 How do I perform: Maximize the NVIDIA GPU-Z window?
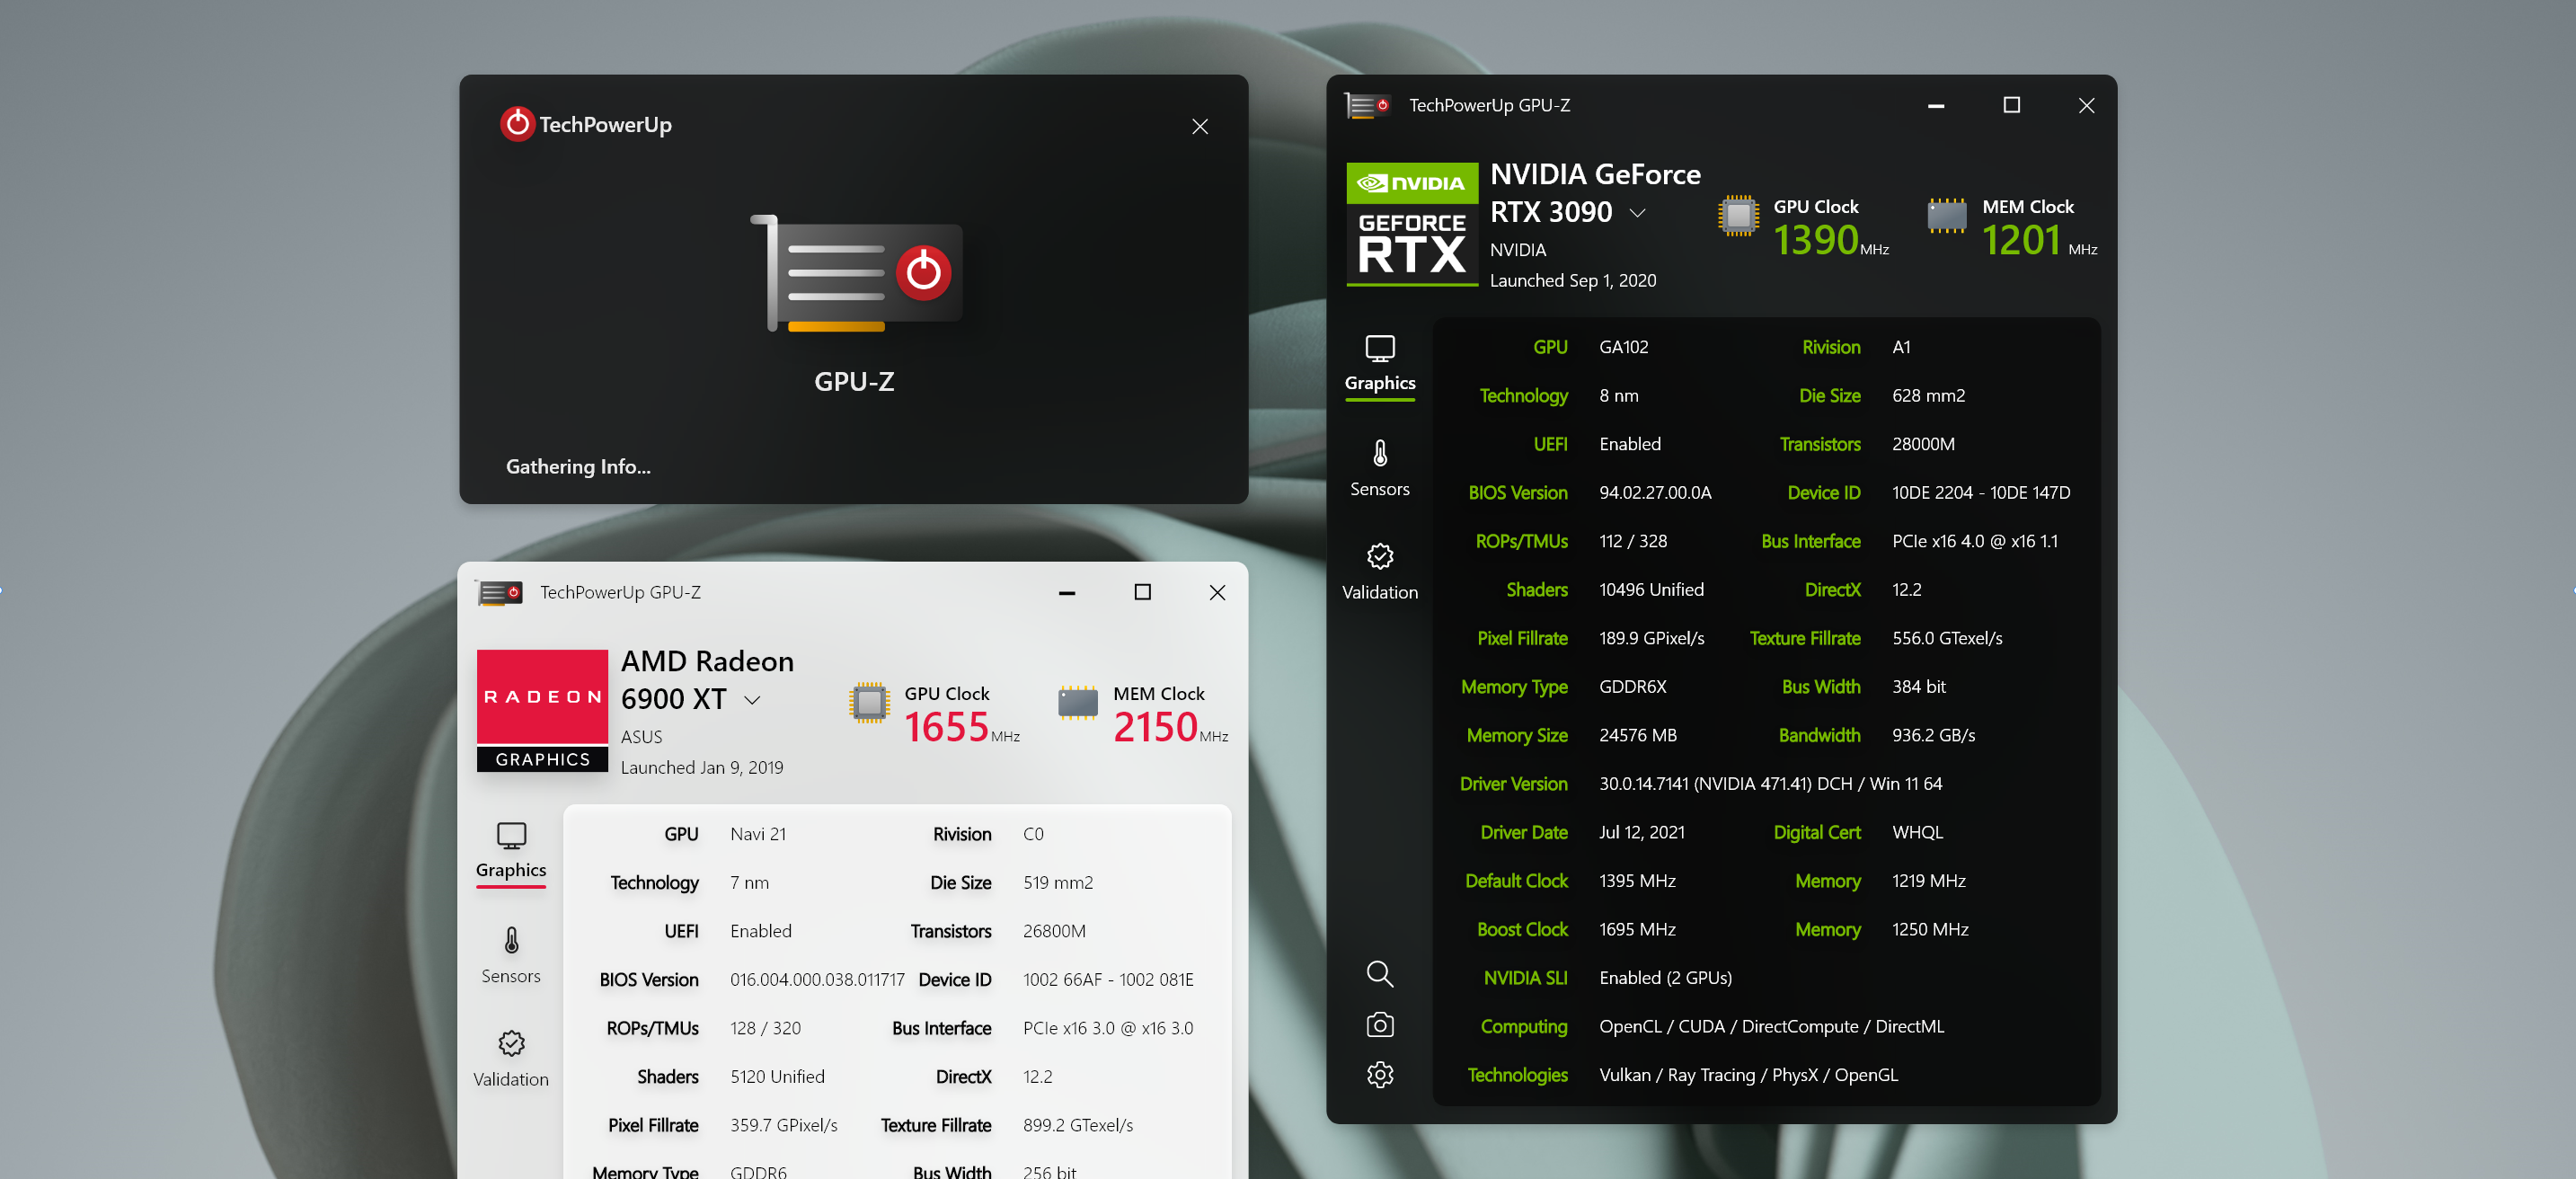pos(2011,105)
